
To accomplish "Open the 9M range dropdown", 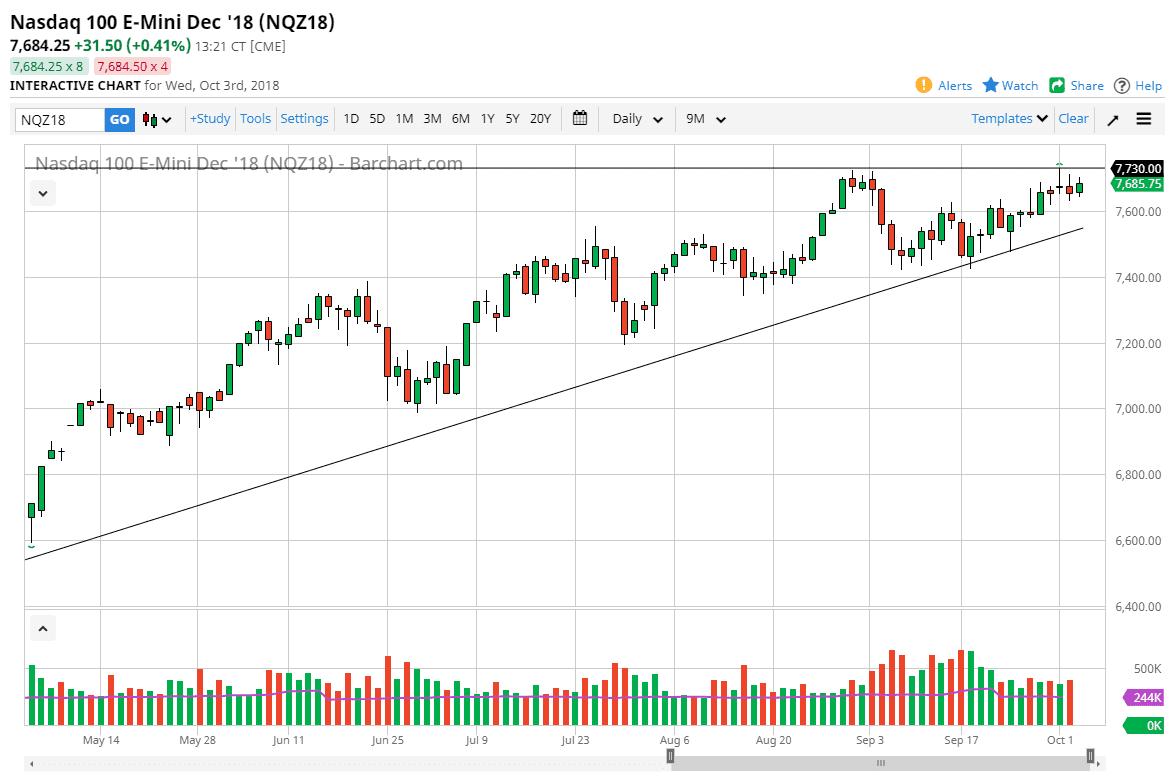I will point(705,118).
